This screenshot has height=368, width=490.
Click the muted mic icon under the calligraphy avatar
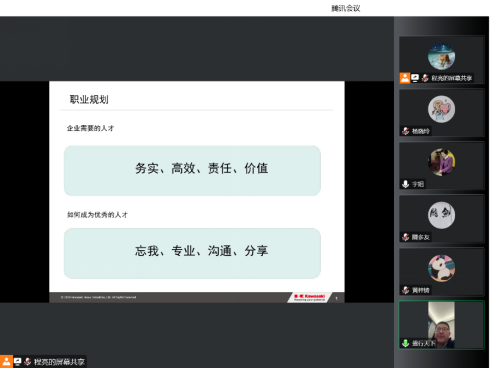coord(405,237)
